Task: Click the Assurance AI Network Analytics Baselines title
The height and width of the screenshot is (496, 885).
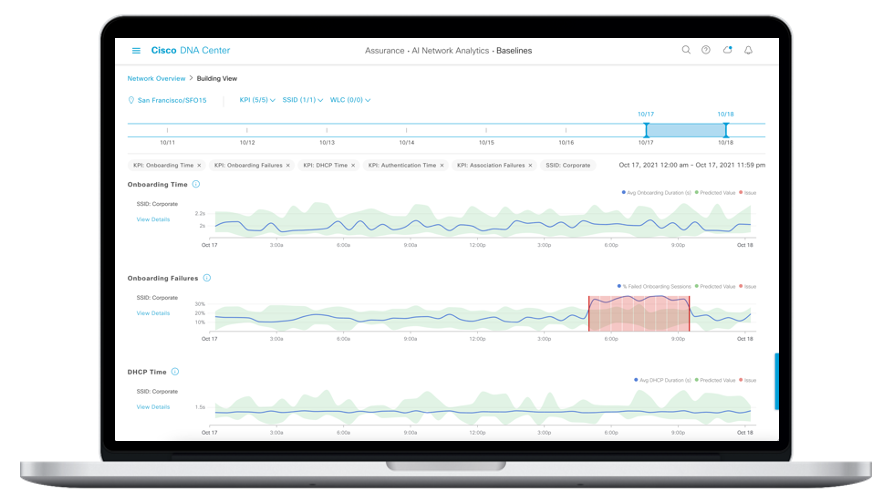Action: click(448, 50)
